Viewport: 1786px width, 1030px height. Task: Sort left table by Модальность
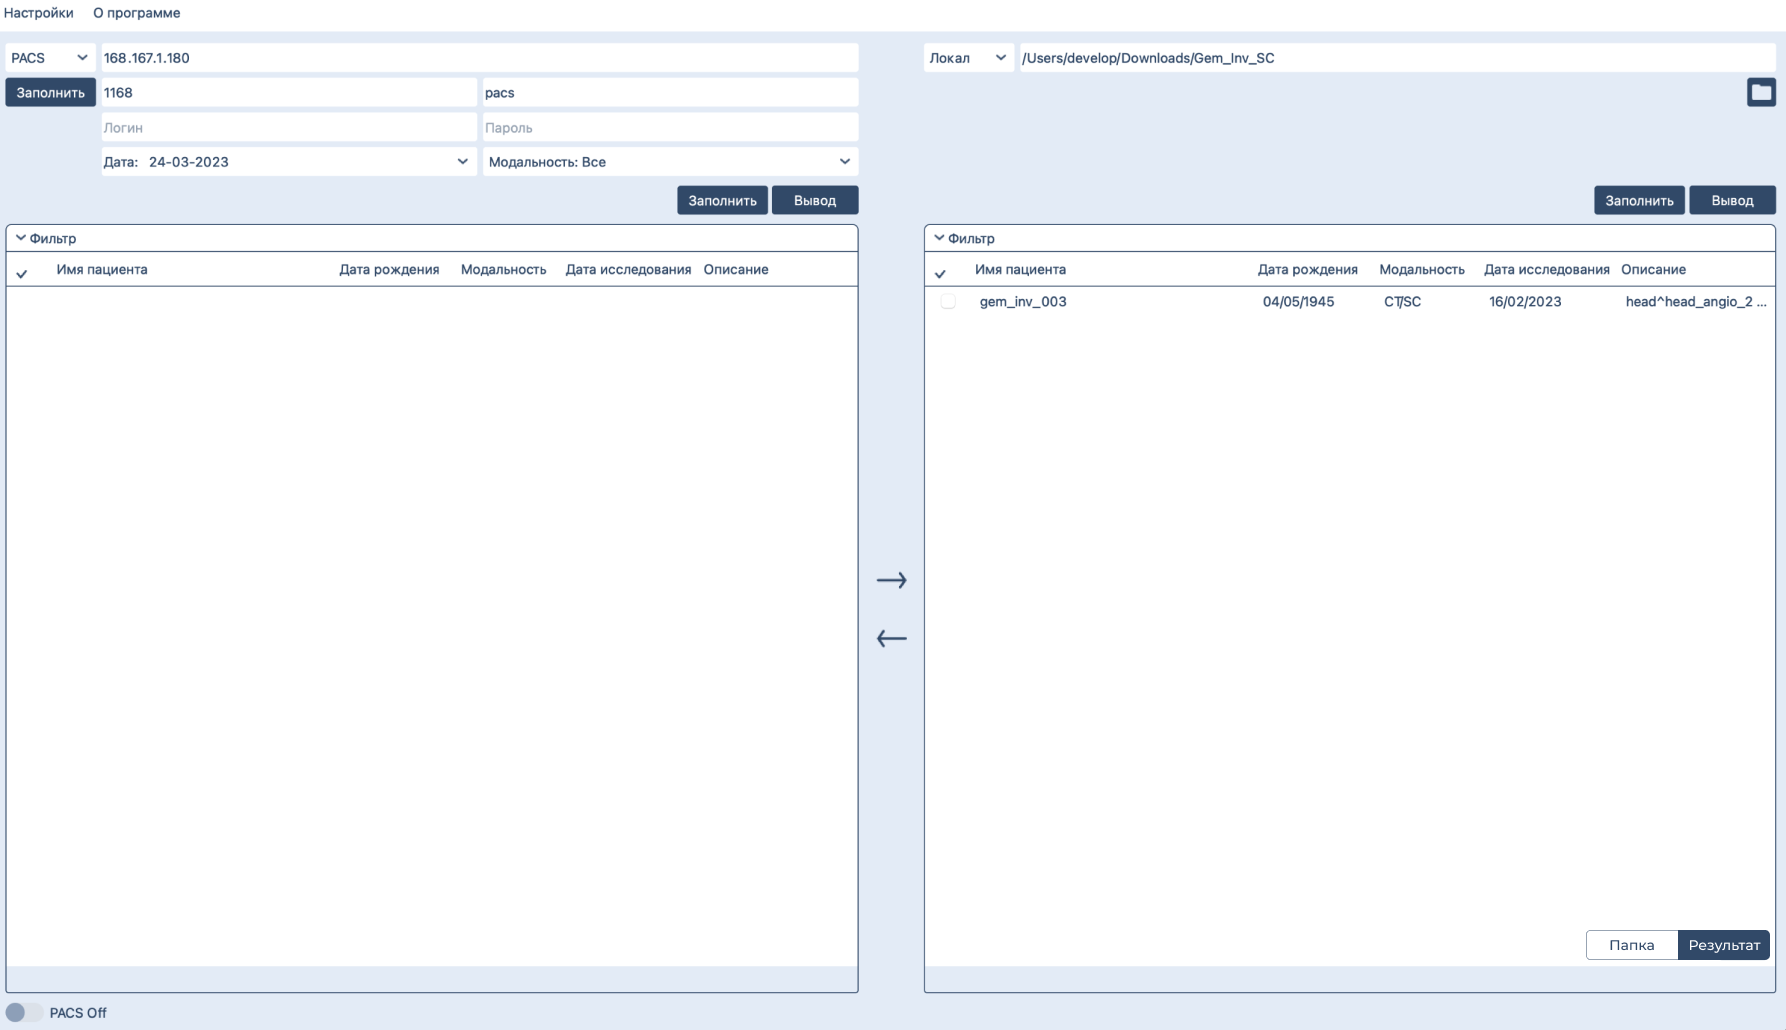click(x=503, y=269)
